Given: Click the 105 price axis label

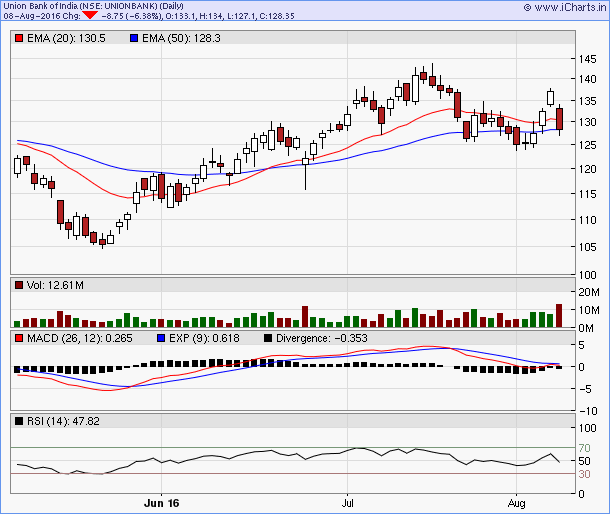Looking at the screenshot, I should pos(587,247).
